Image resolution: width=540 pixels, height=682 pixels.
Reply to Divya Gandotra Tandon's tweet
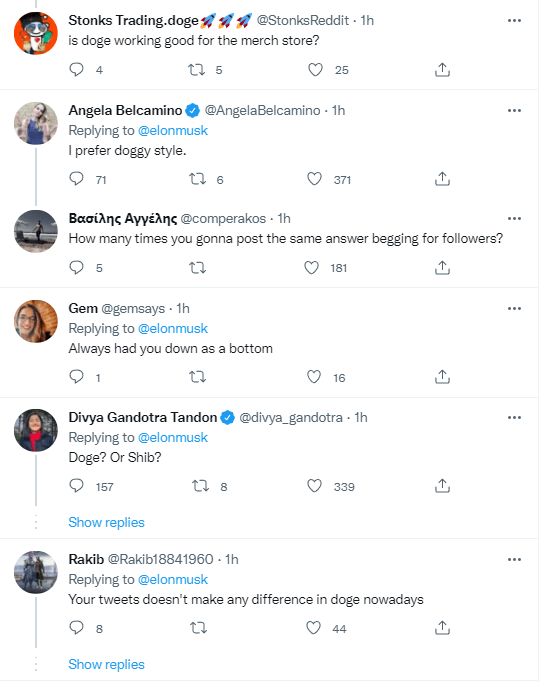click(77, 485)
